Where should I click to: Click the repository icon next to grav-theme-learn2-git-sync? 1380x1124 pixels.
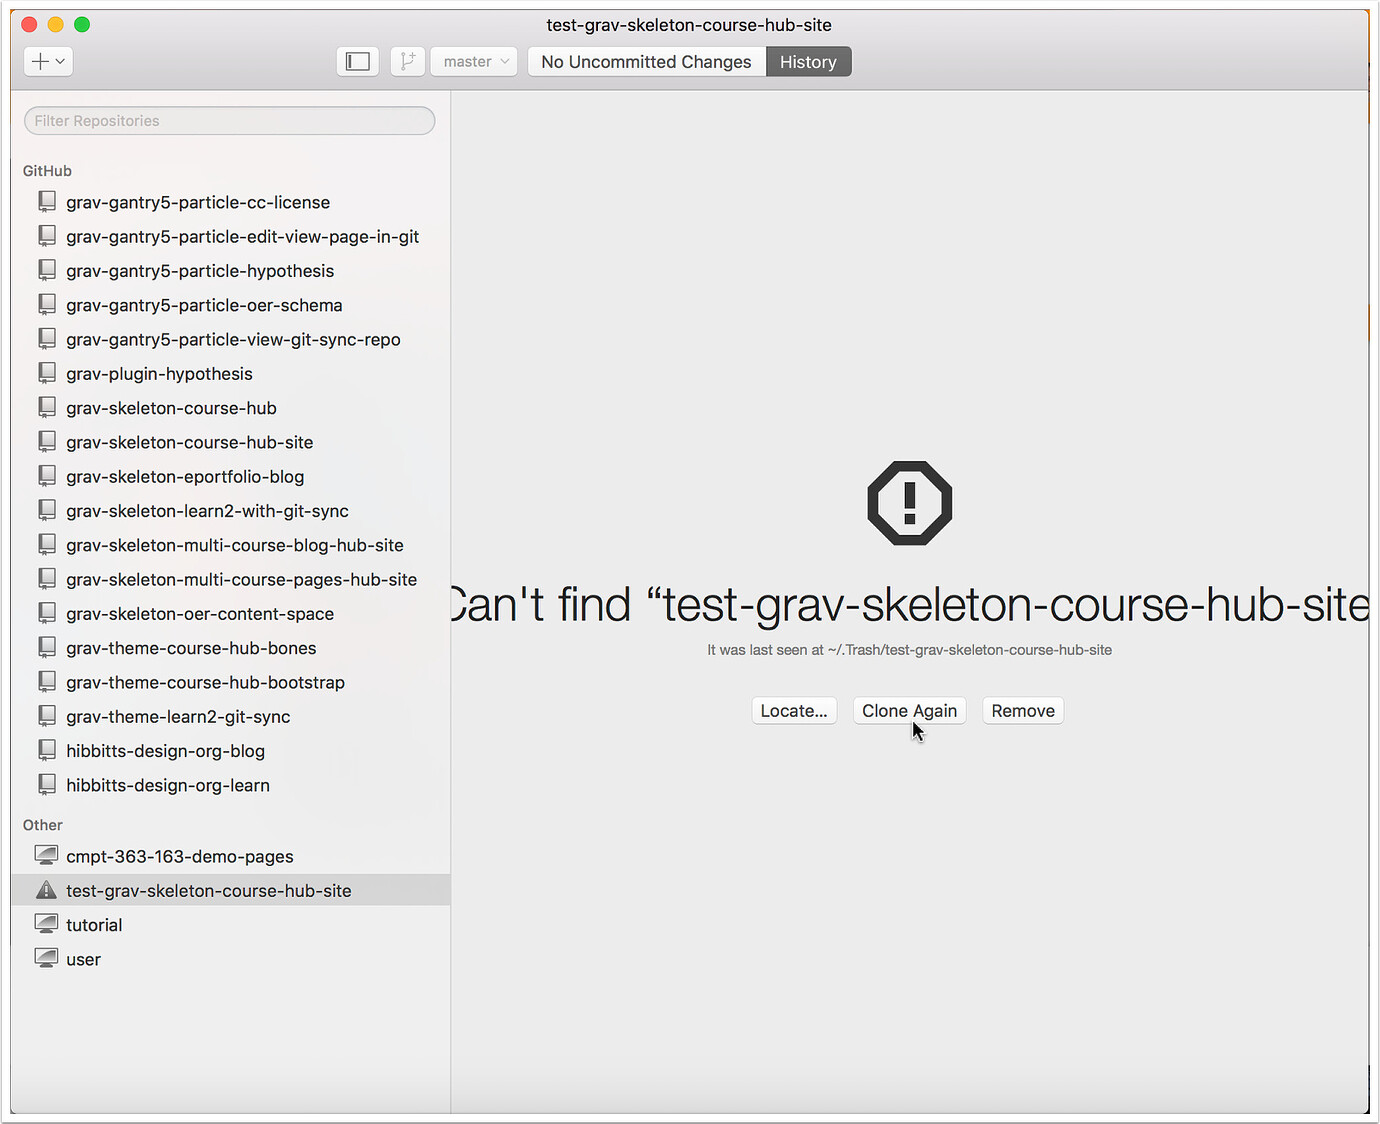click(x=47, y=716)
